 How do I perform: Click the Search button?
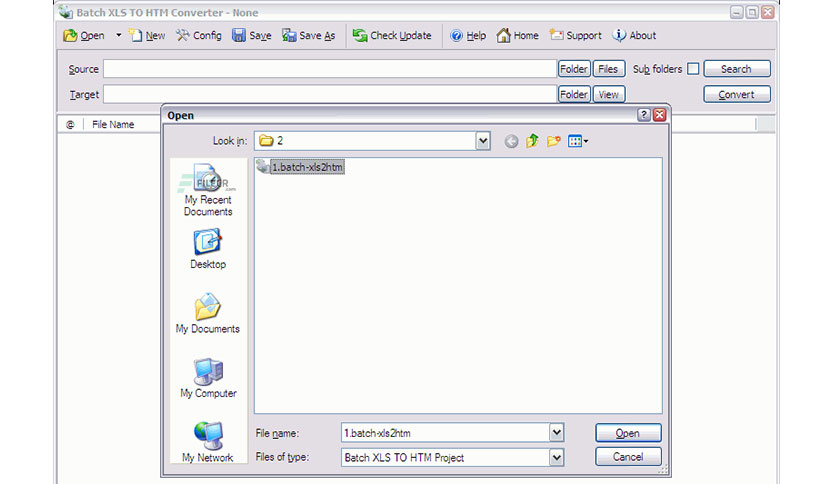[736, 69]
